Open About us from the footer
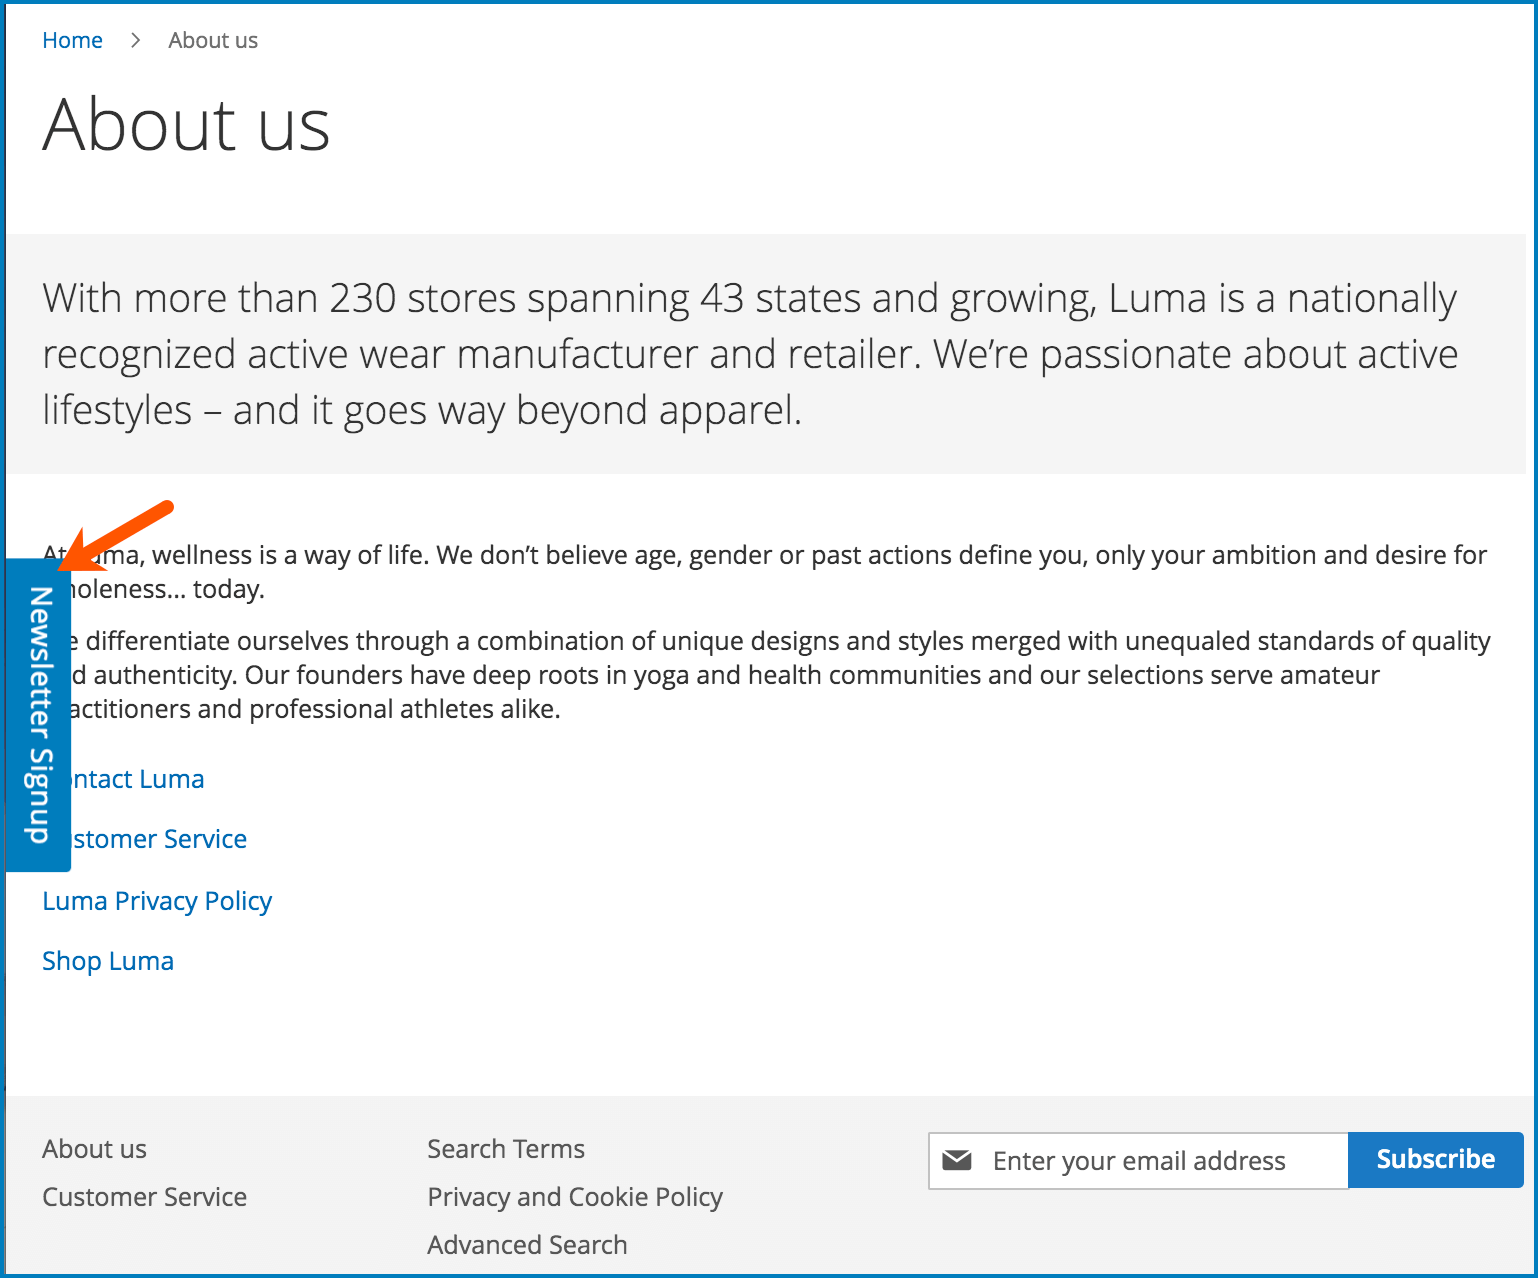 pyautogui.click(x=94, y=1149)
